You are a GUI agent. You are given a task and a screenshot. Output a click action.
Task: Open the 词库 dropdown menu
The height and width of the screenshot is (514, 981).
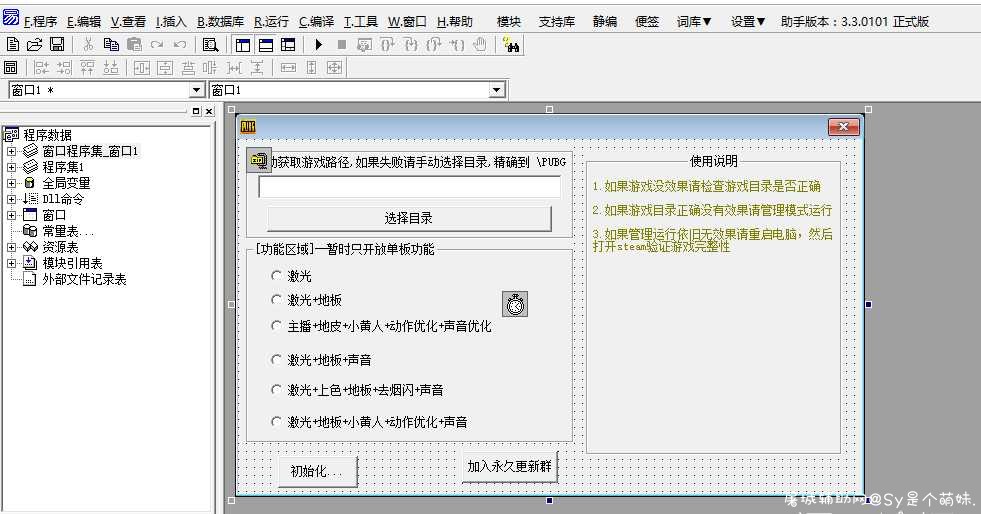(694, 21)
